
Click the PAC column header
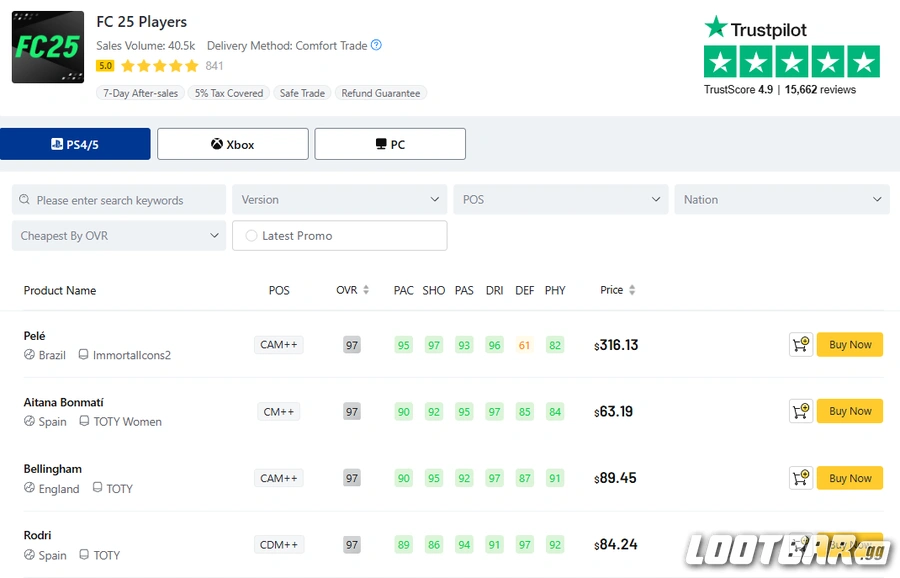404,290
